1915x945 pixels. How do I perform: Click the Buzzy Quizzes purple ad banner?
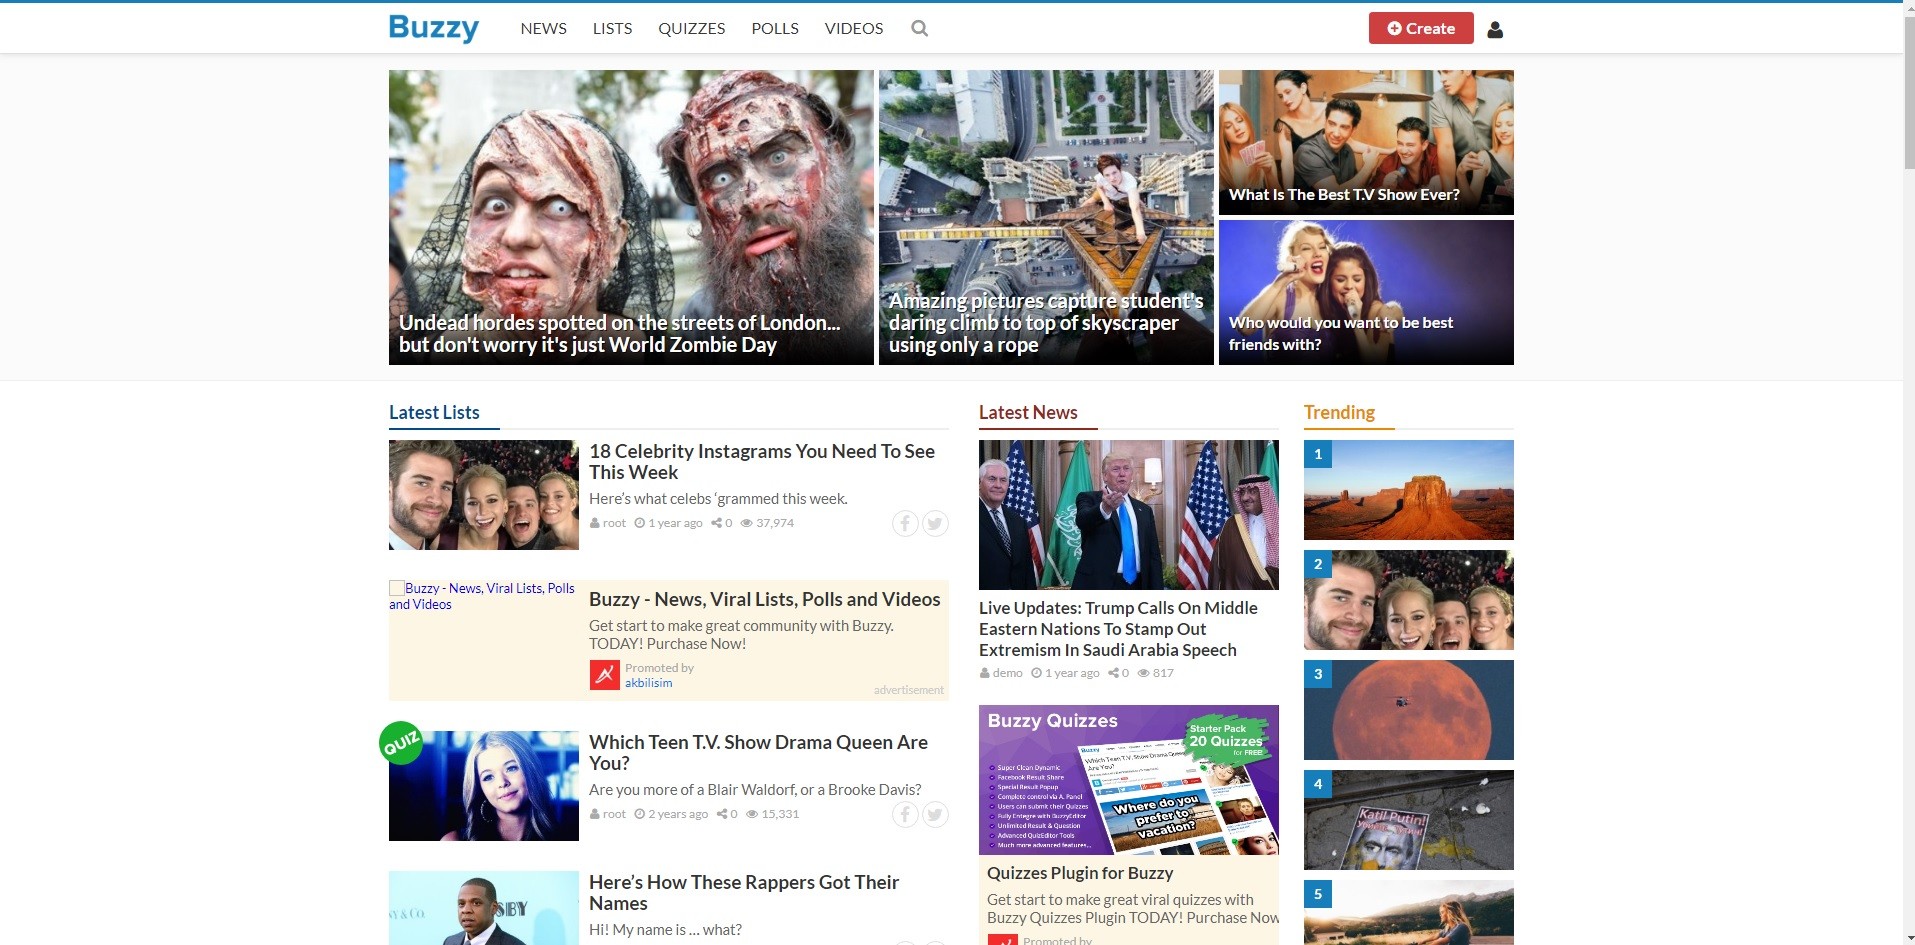[1129, 780]
